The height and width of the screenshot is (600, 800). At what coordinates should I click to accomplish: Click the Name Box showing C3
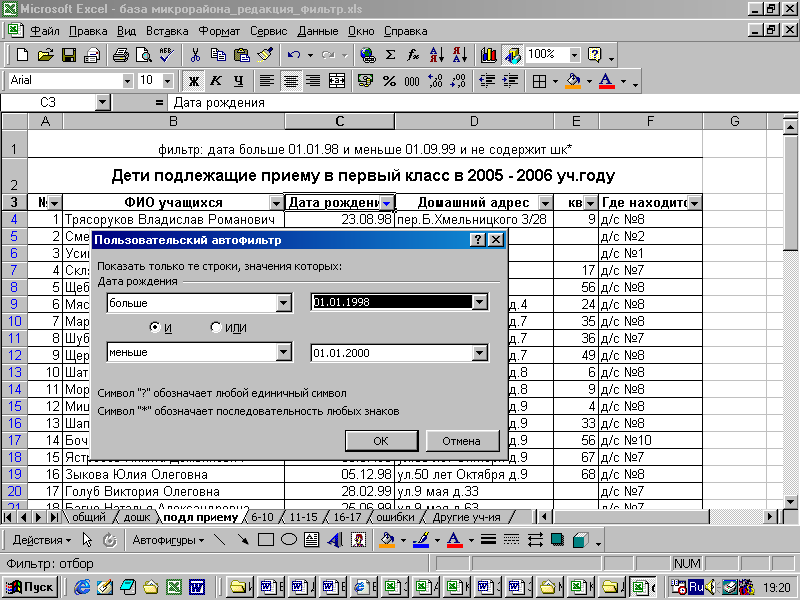[x=48, y=103]
